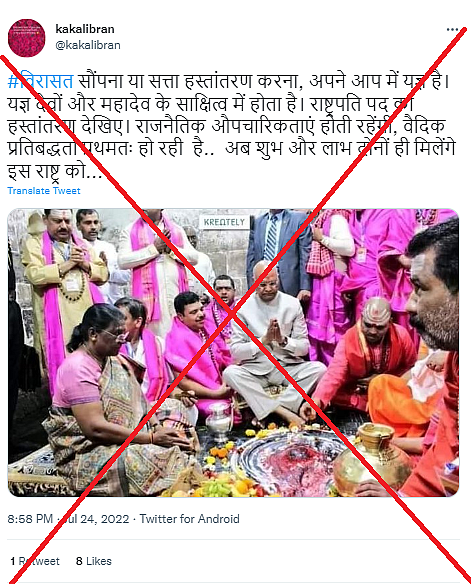The image size is (471, 584).
Task: Click the likes count number 8
Action: pos(79,561)
